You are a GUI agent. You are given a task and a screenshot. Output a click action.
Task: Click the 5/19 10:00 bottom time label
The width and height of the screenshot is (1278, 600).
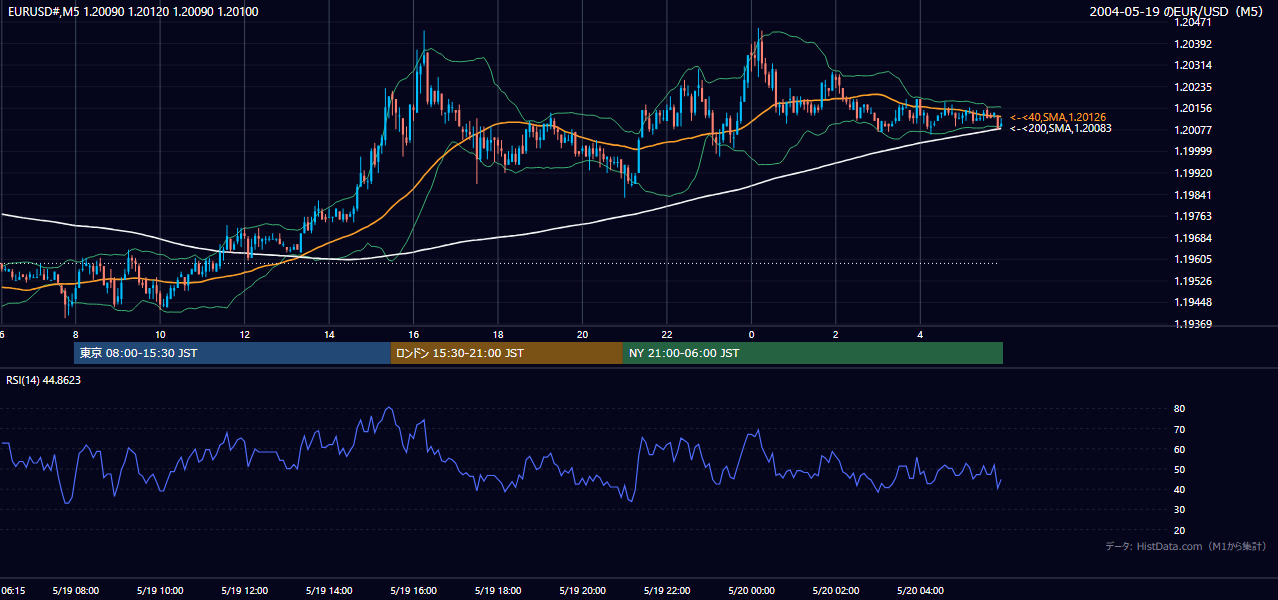160,591
